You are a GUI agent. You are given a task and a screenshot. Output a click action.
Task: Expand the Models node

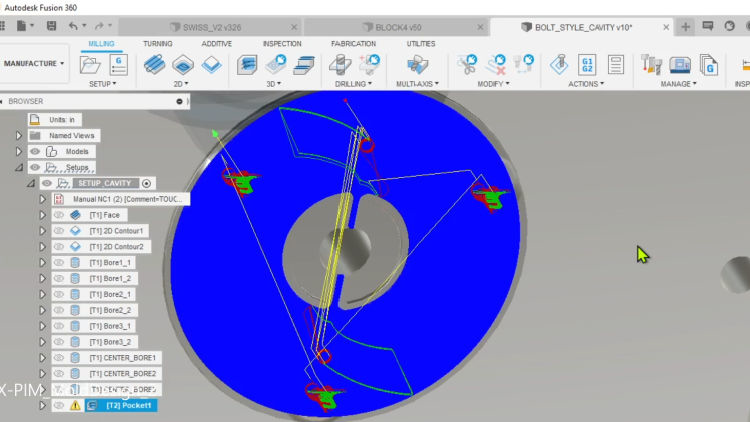19,152
